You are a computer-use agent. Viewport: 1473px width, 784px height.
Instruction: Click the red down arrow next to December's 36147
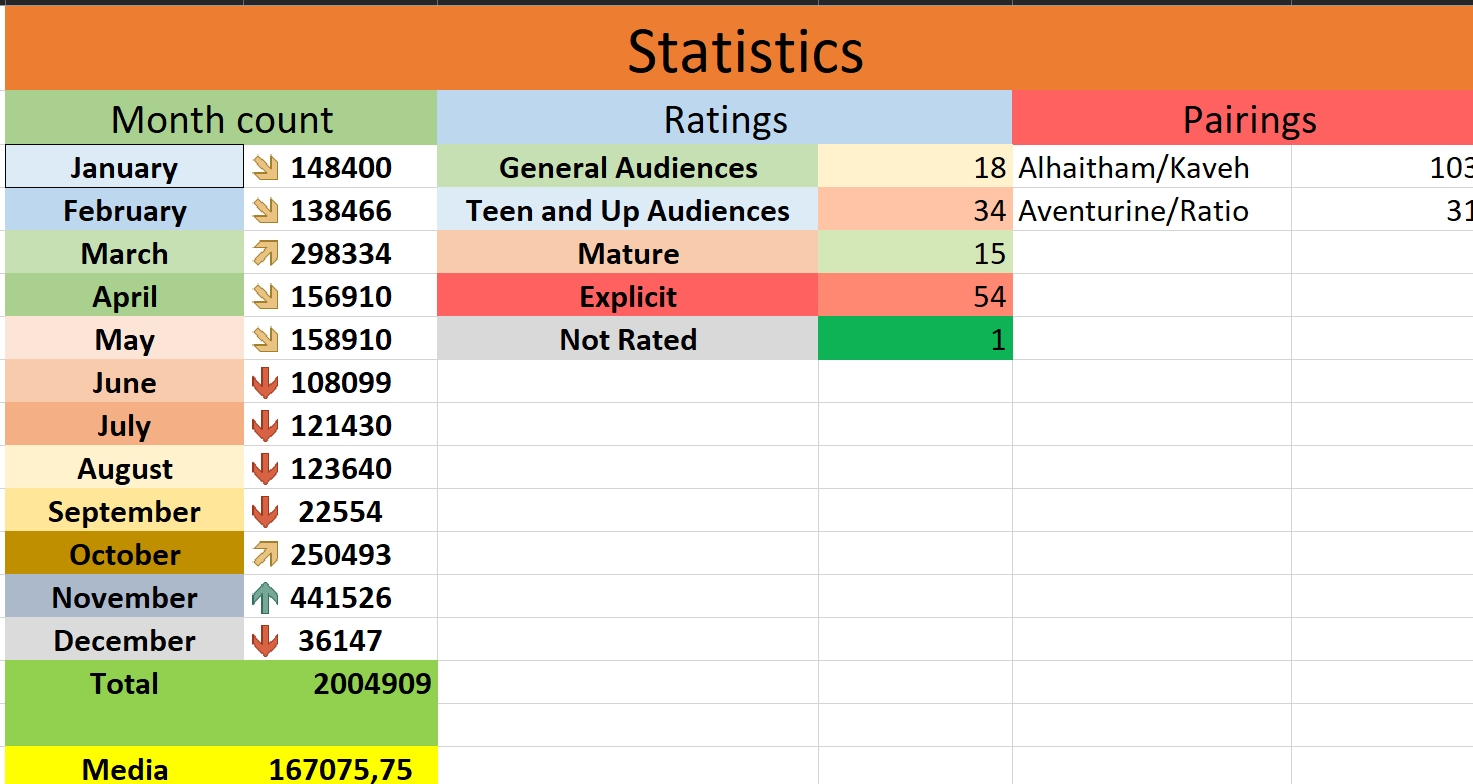(265, 641)
